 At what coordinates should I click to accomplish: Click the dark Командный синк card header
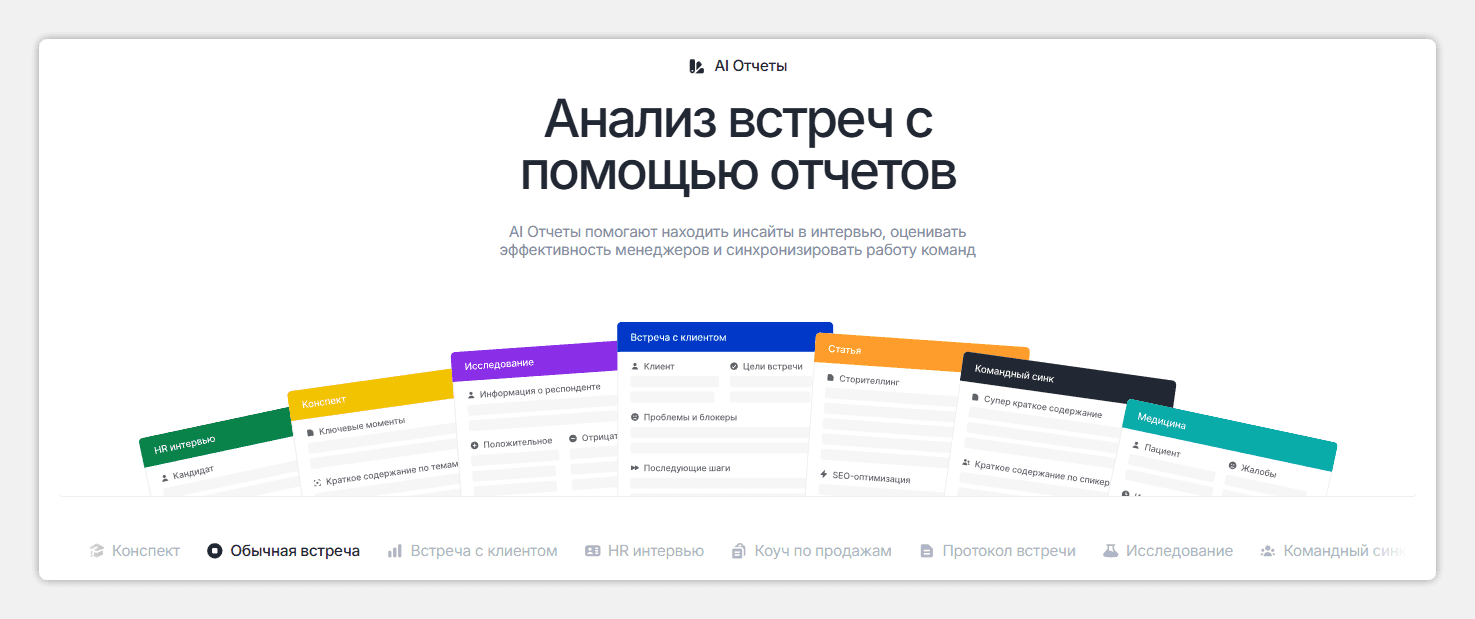1068,379
